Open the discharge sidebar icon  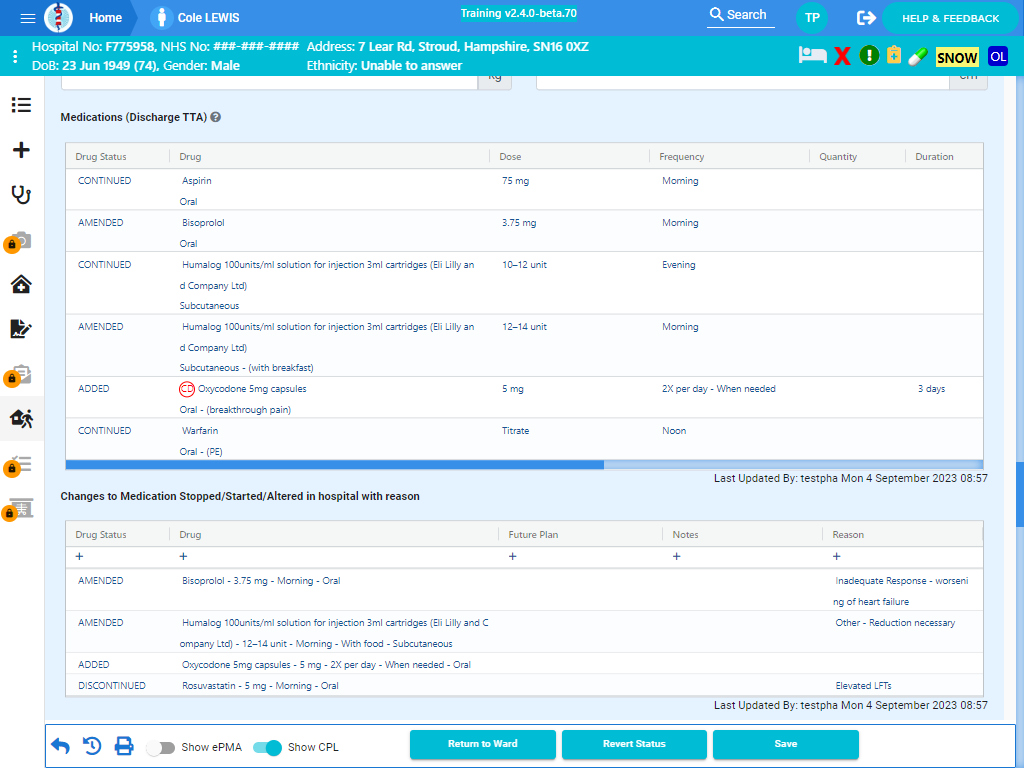(x=22, y=419)
